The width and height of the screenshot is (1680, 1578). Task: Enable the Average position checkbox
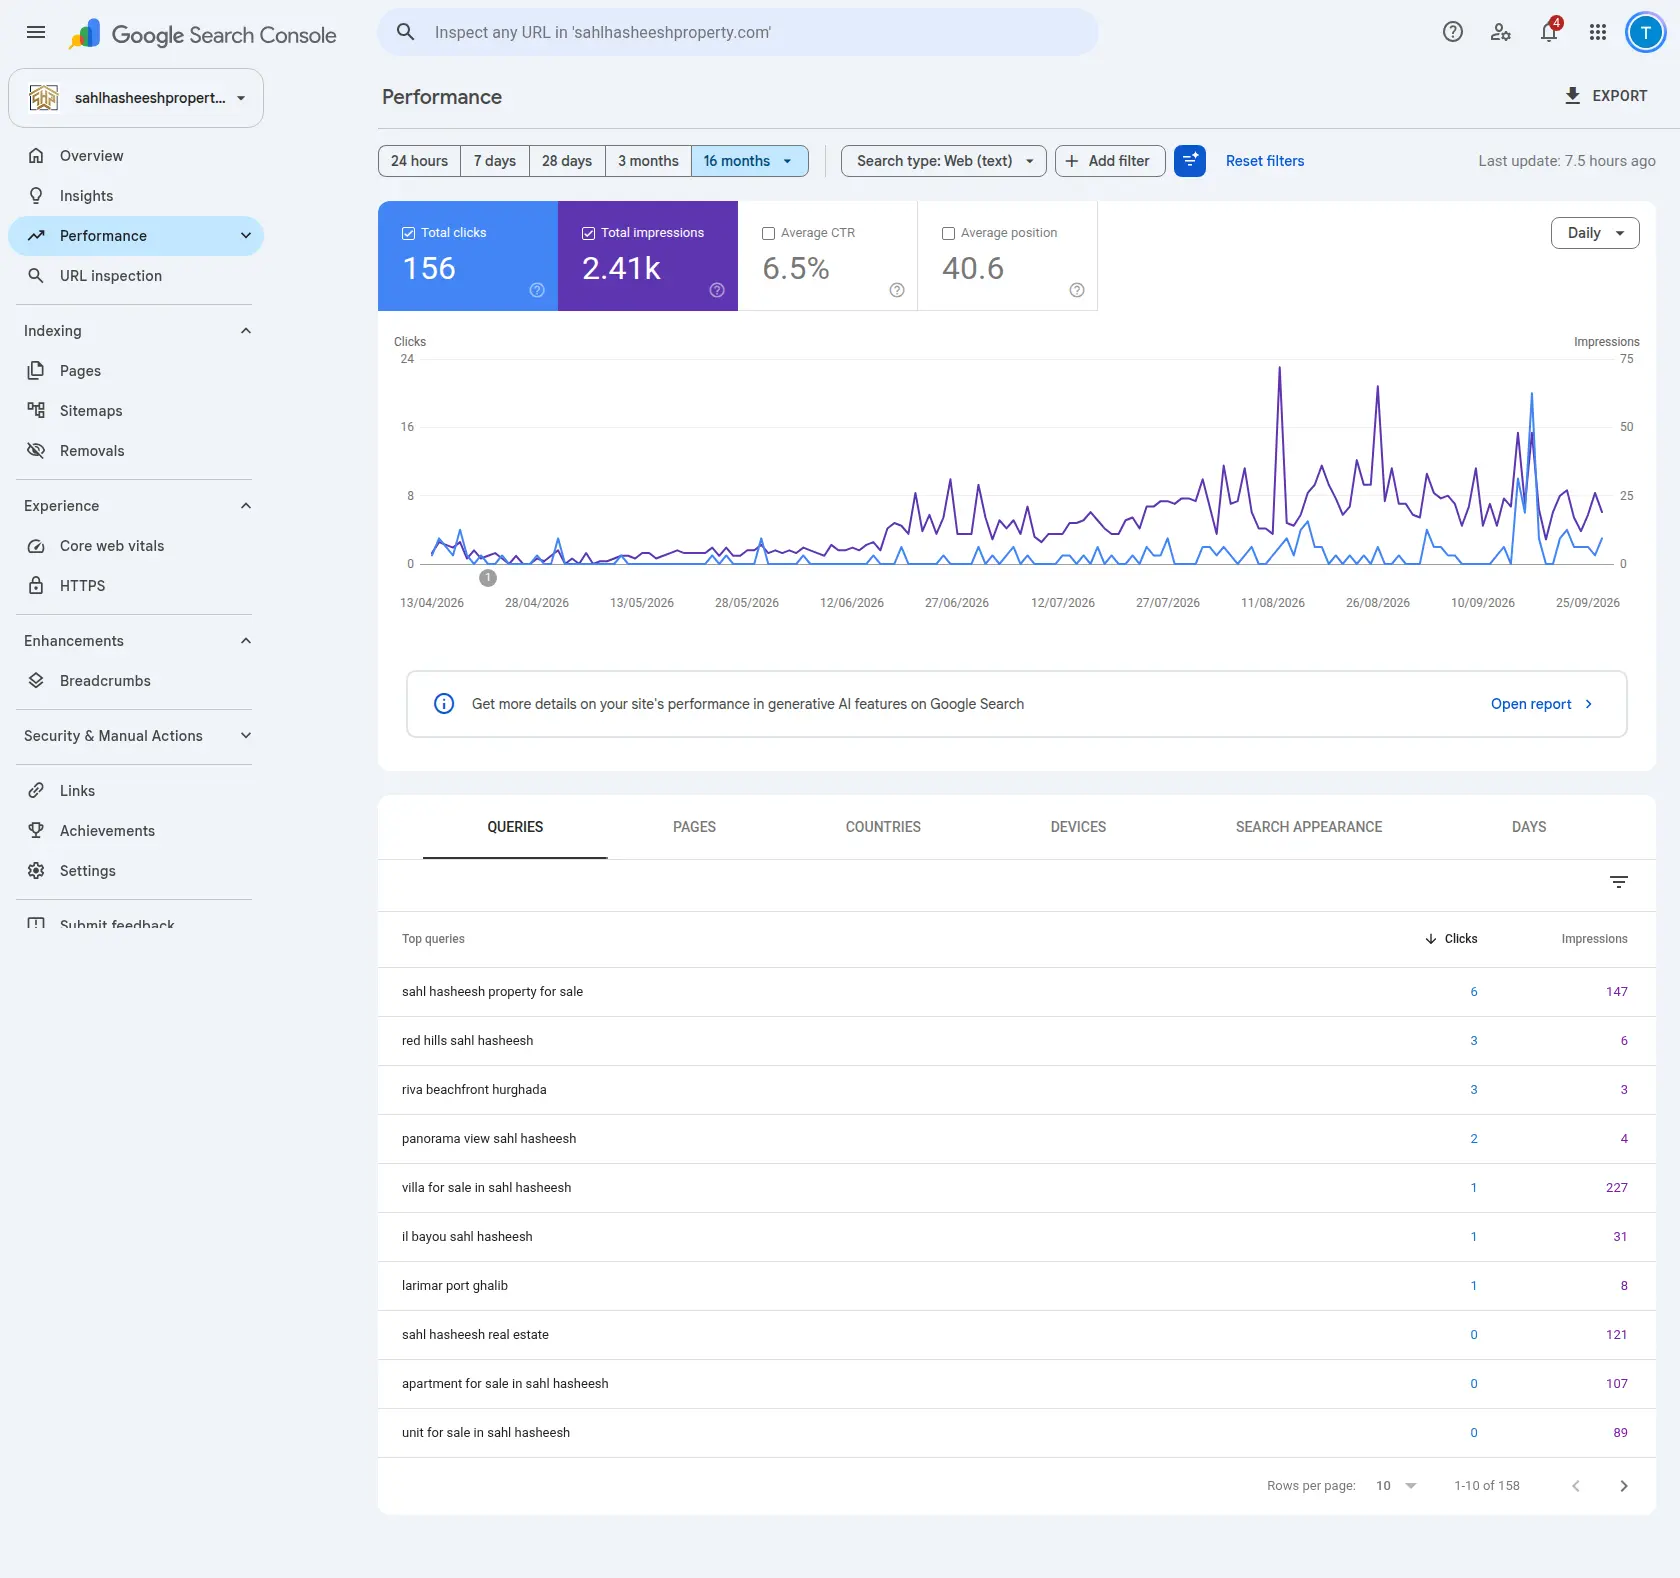click(948, 233)
